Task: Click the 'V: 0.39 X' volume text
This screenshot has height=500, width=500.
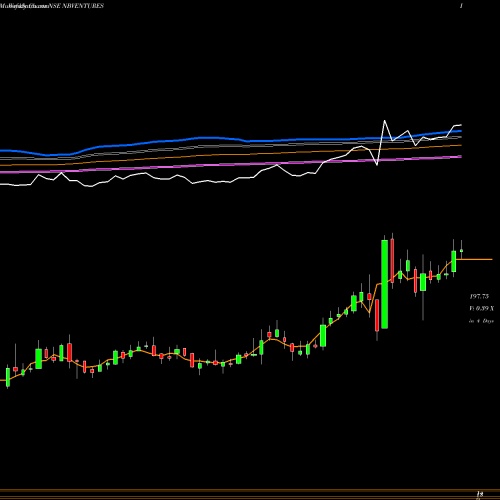Action: [x=482, y=308]
